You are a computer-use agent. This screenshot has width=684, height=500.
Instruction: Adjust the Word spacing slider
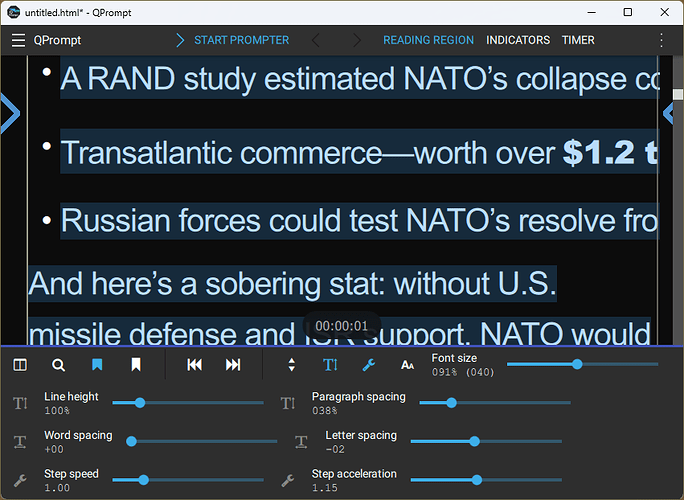click(x=202, y=442)
